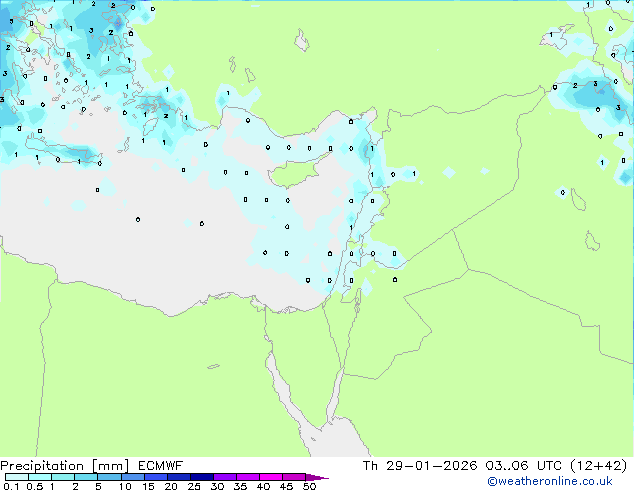
Task: Click the legend value "10"
Action: point(125,486)
